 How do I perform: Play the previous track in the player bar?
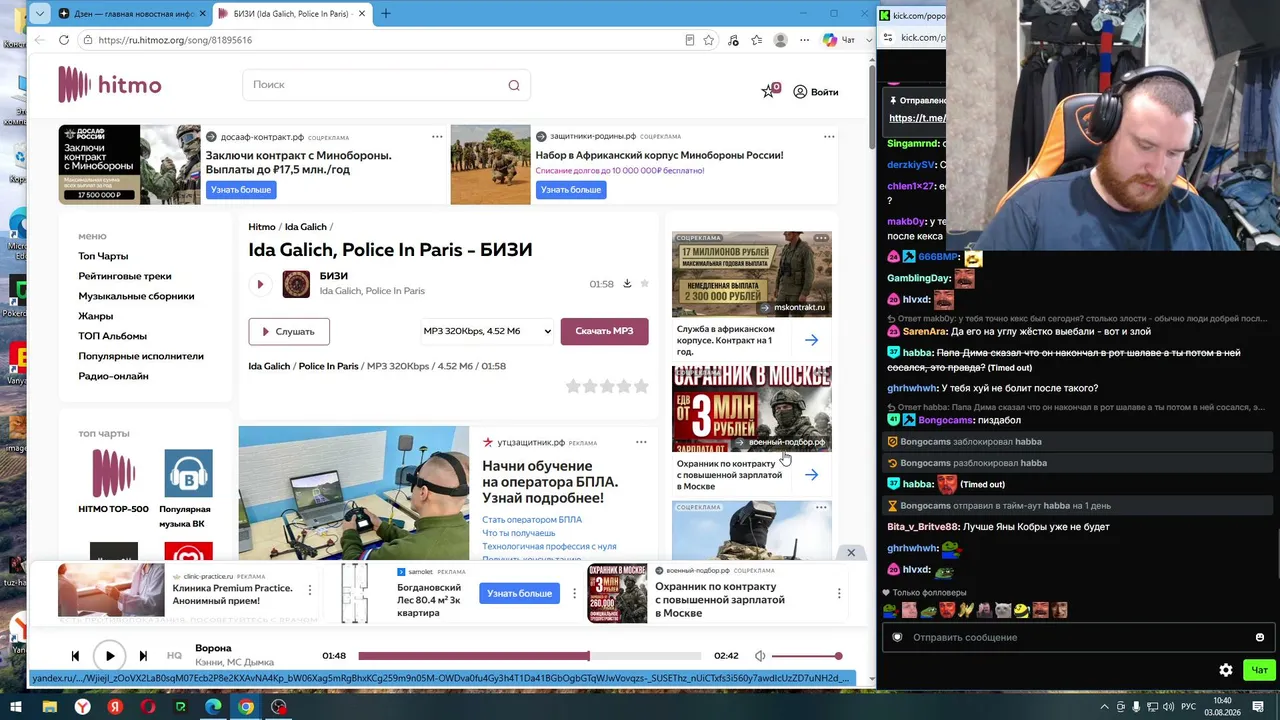click(75, 656)
